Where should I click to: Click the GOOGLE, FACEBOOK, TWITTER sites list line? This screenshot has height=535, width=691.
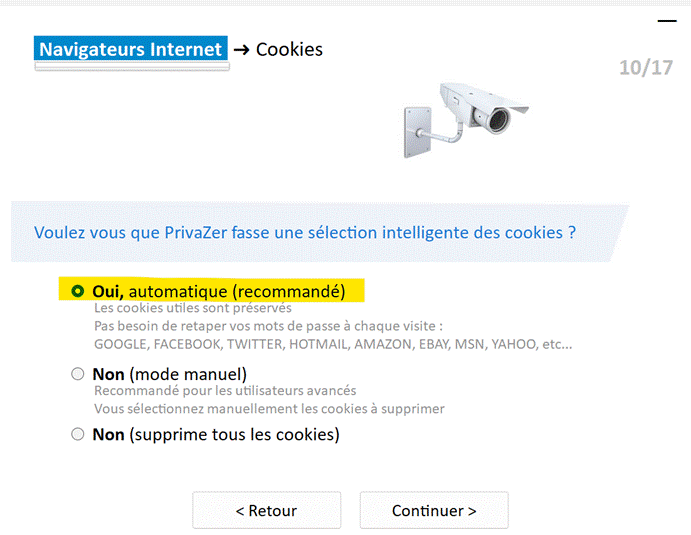pos(333,344)
